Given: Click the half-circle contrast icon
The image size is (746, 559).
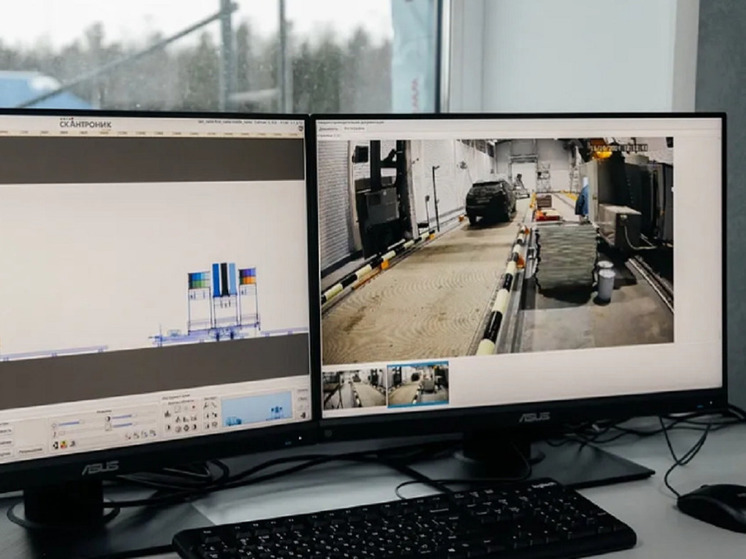Looking at the screenshot, I should pos(108,418).
